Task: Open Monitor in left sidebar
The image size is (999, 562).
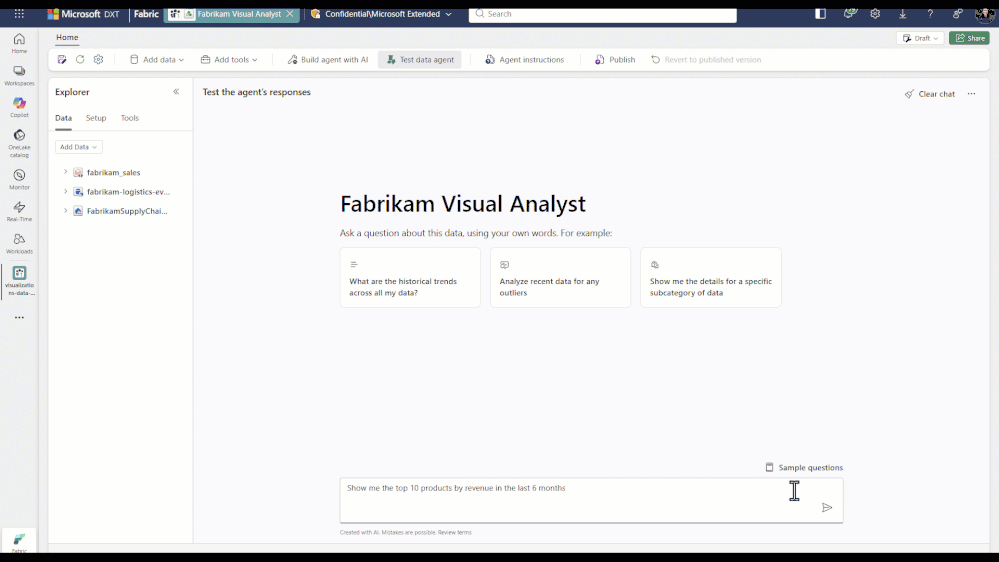Action: pos(19,179)
